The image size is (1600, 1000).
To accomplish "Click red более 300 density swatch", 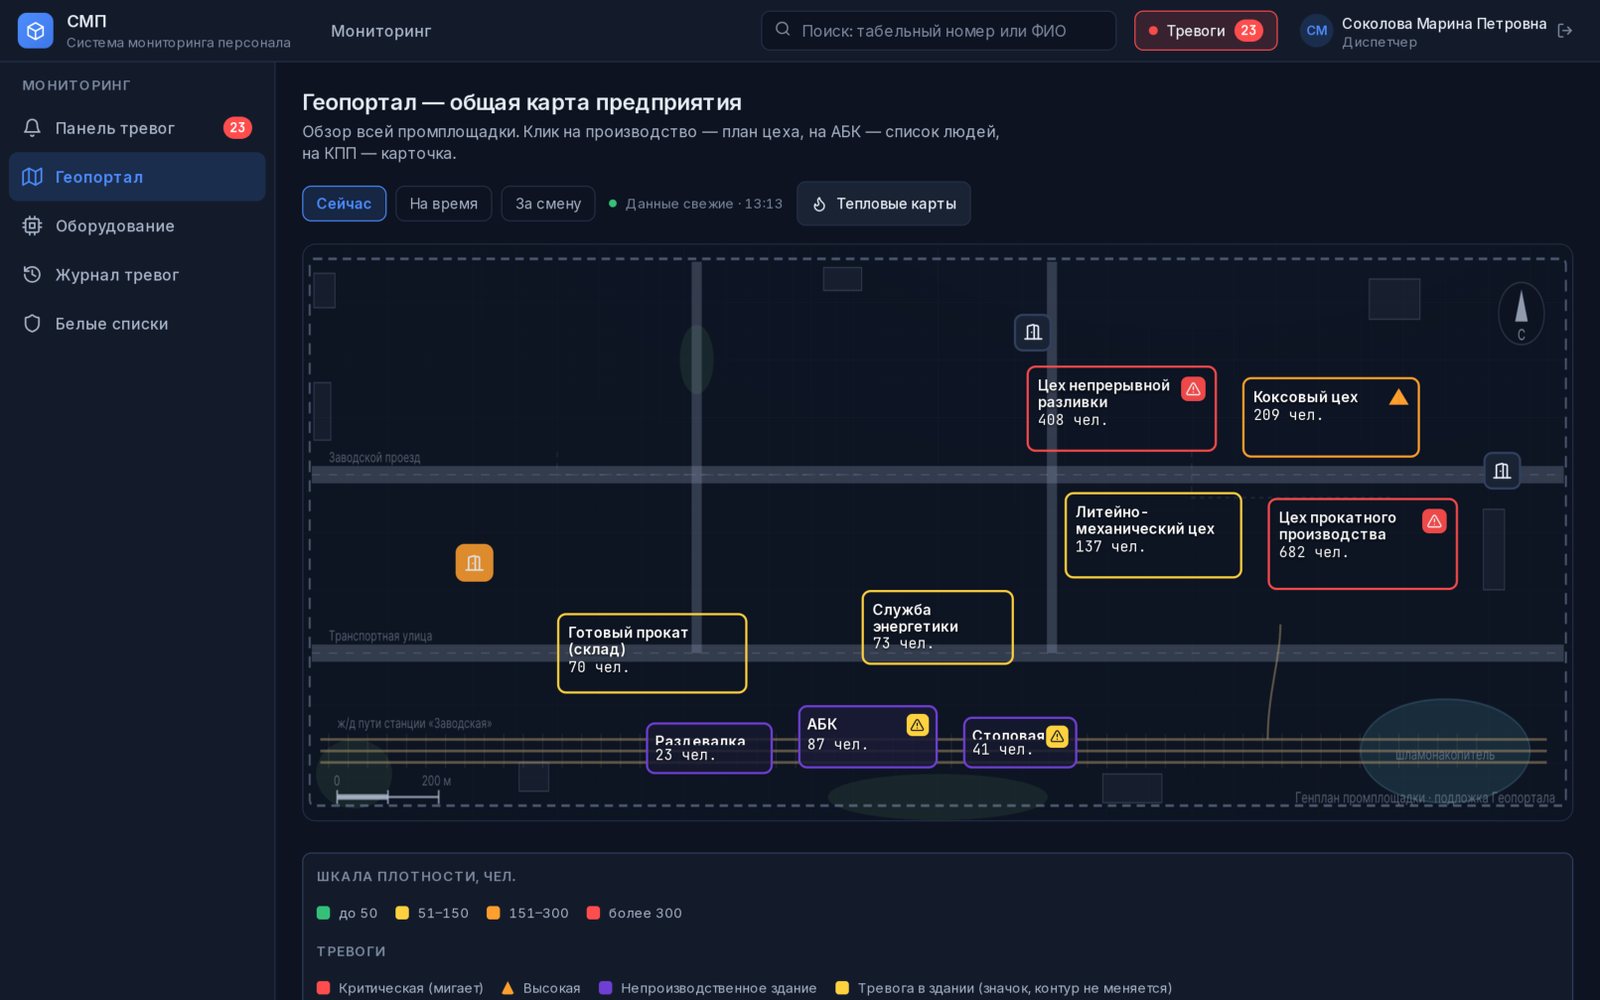I will click(593, 913).
